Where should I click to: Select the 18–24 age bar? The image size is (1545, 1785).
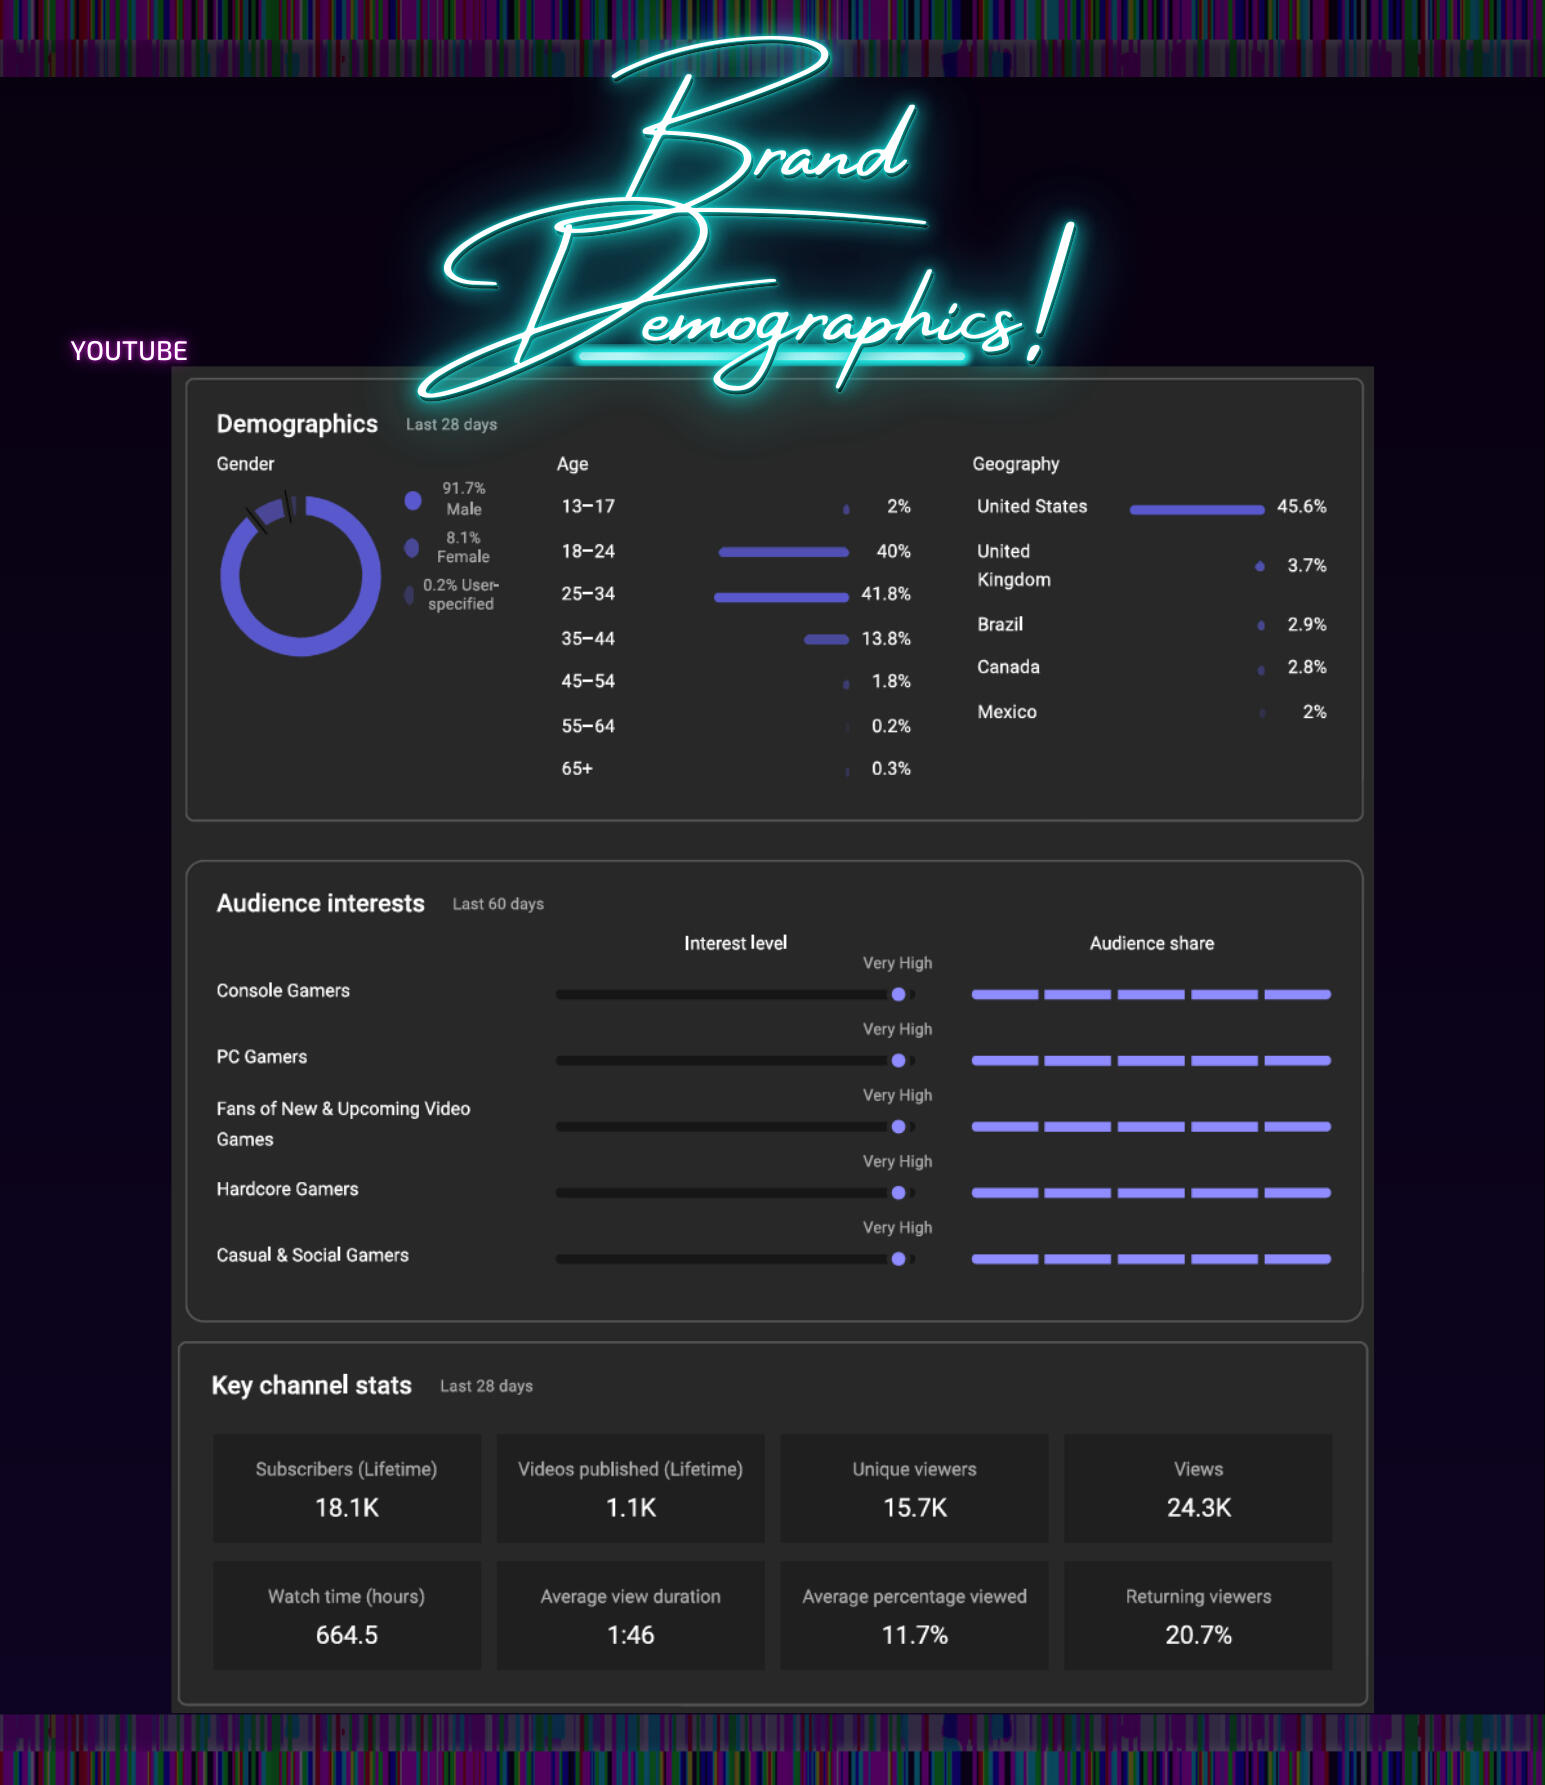pos(783,552)
